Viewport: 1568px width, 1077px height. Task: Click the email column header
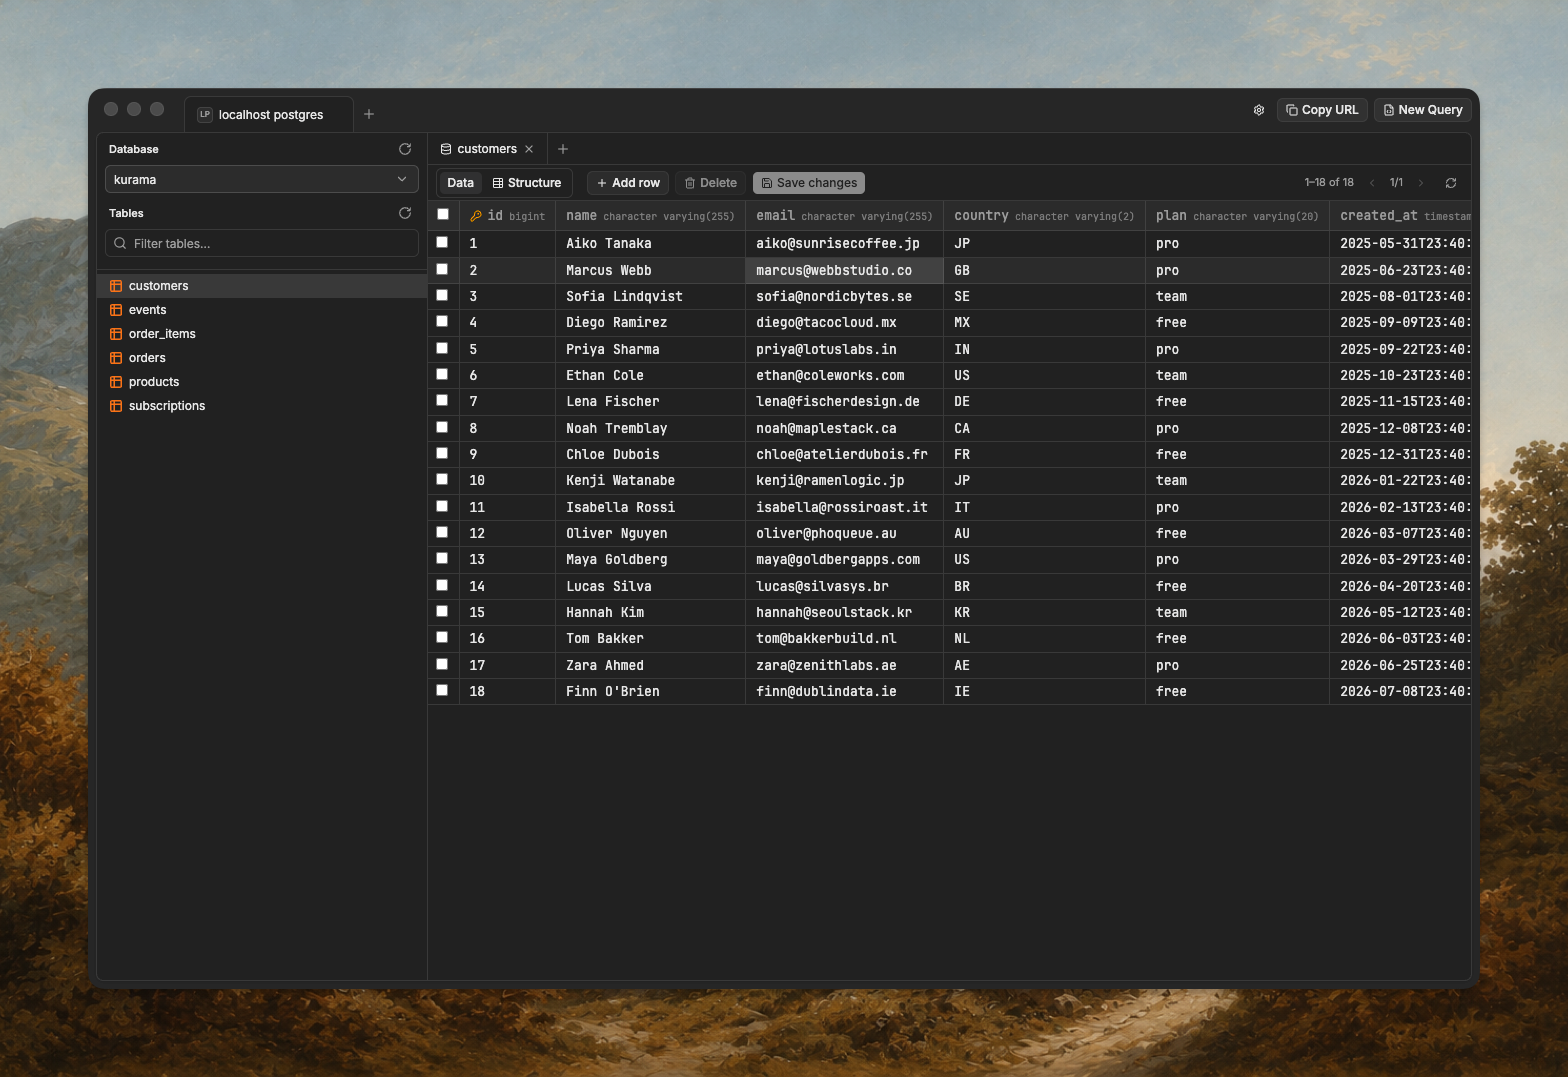click(844, 216)
